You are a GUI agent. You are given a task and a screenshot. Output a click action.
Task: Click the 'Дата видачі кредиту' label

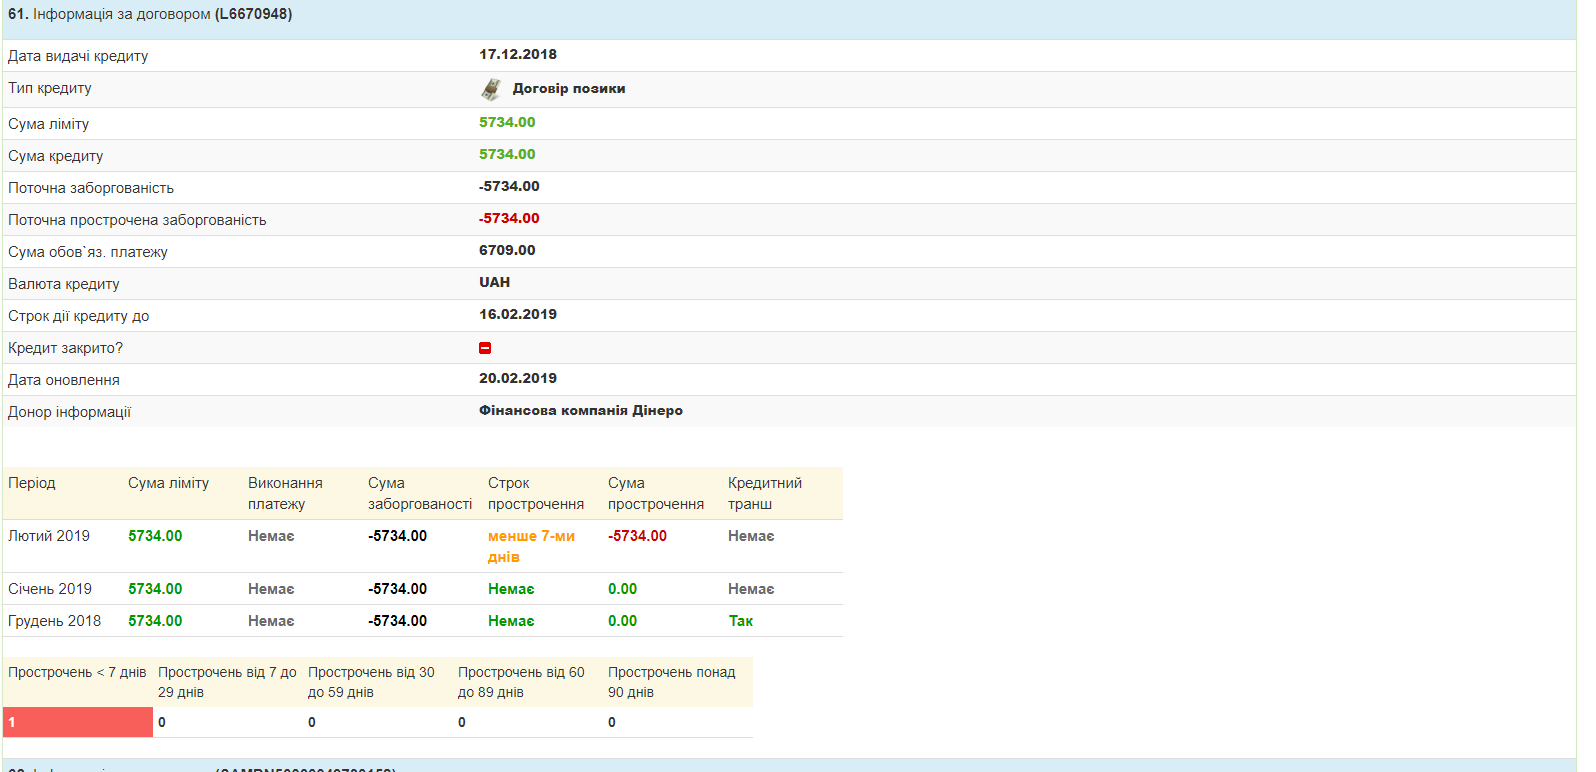coord(78,56)
